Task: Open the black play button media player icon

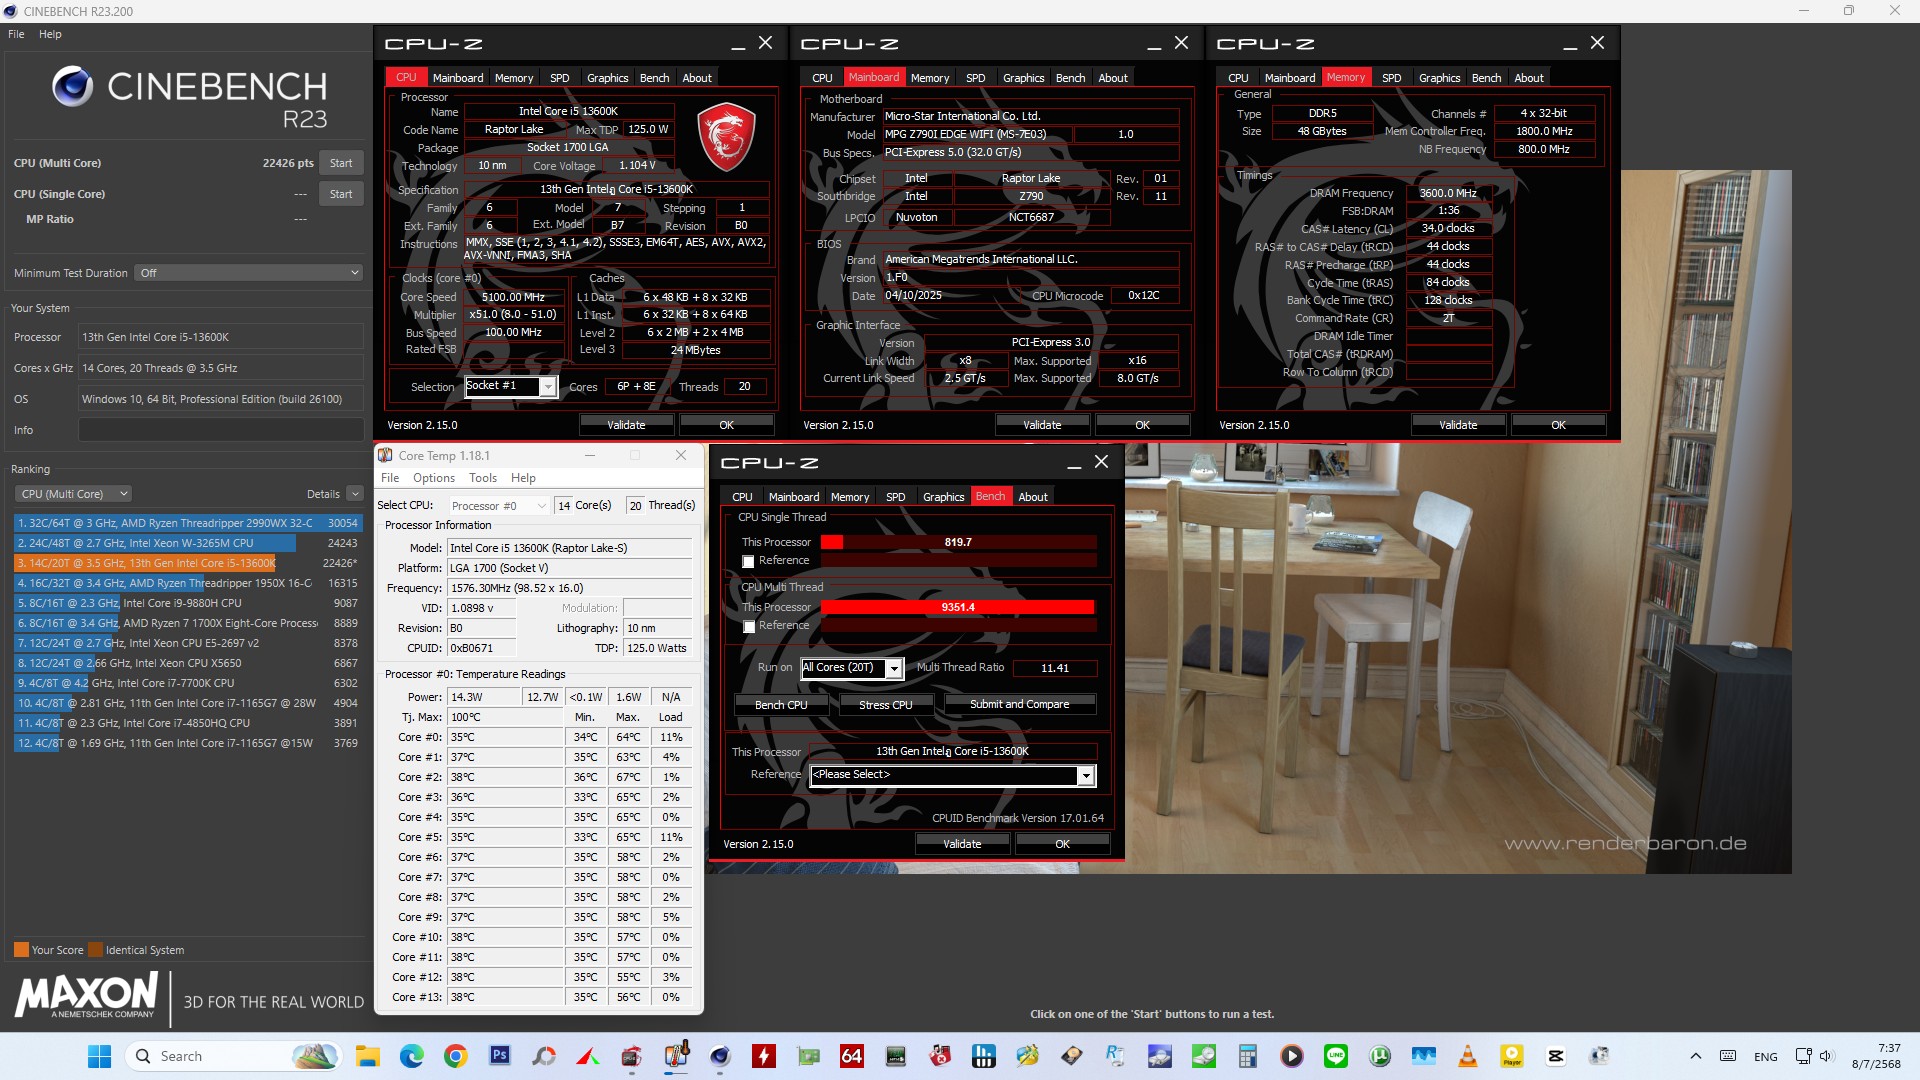Action: click(x=1292, y=1056)
